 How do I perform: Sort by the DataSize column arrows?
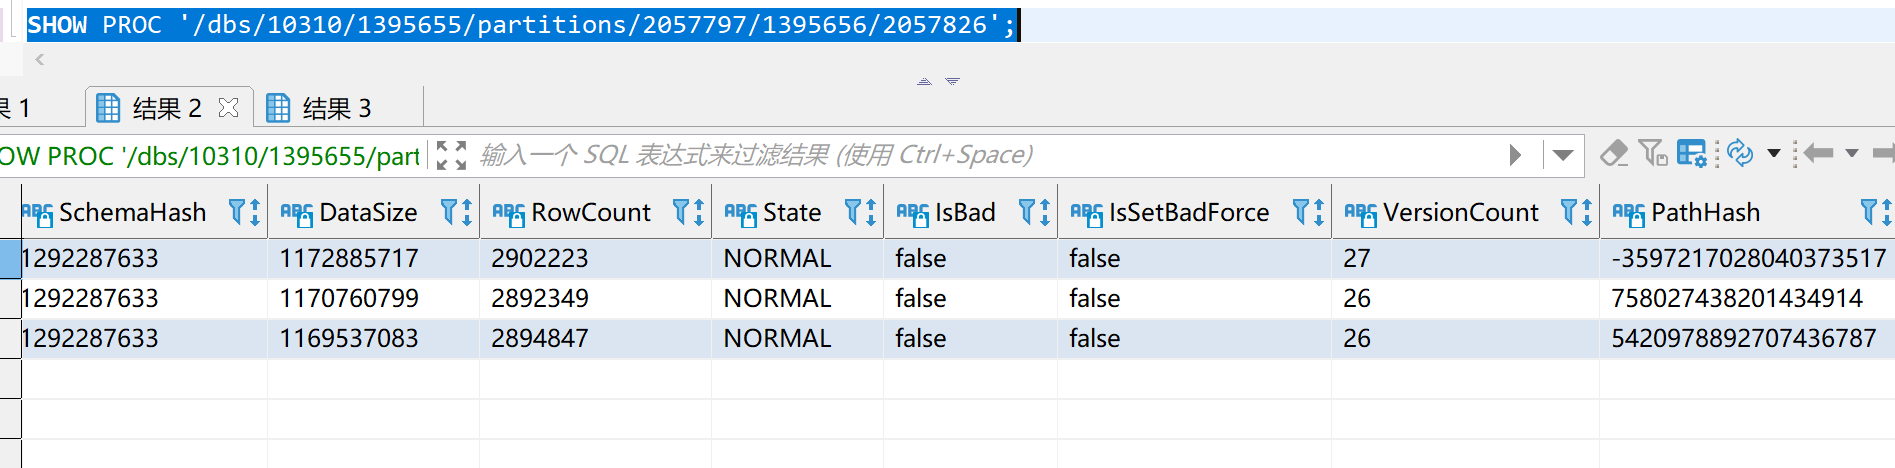pos(467,212)
